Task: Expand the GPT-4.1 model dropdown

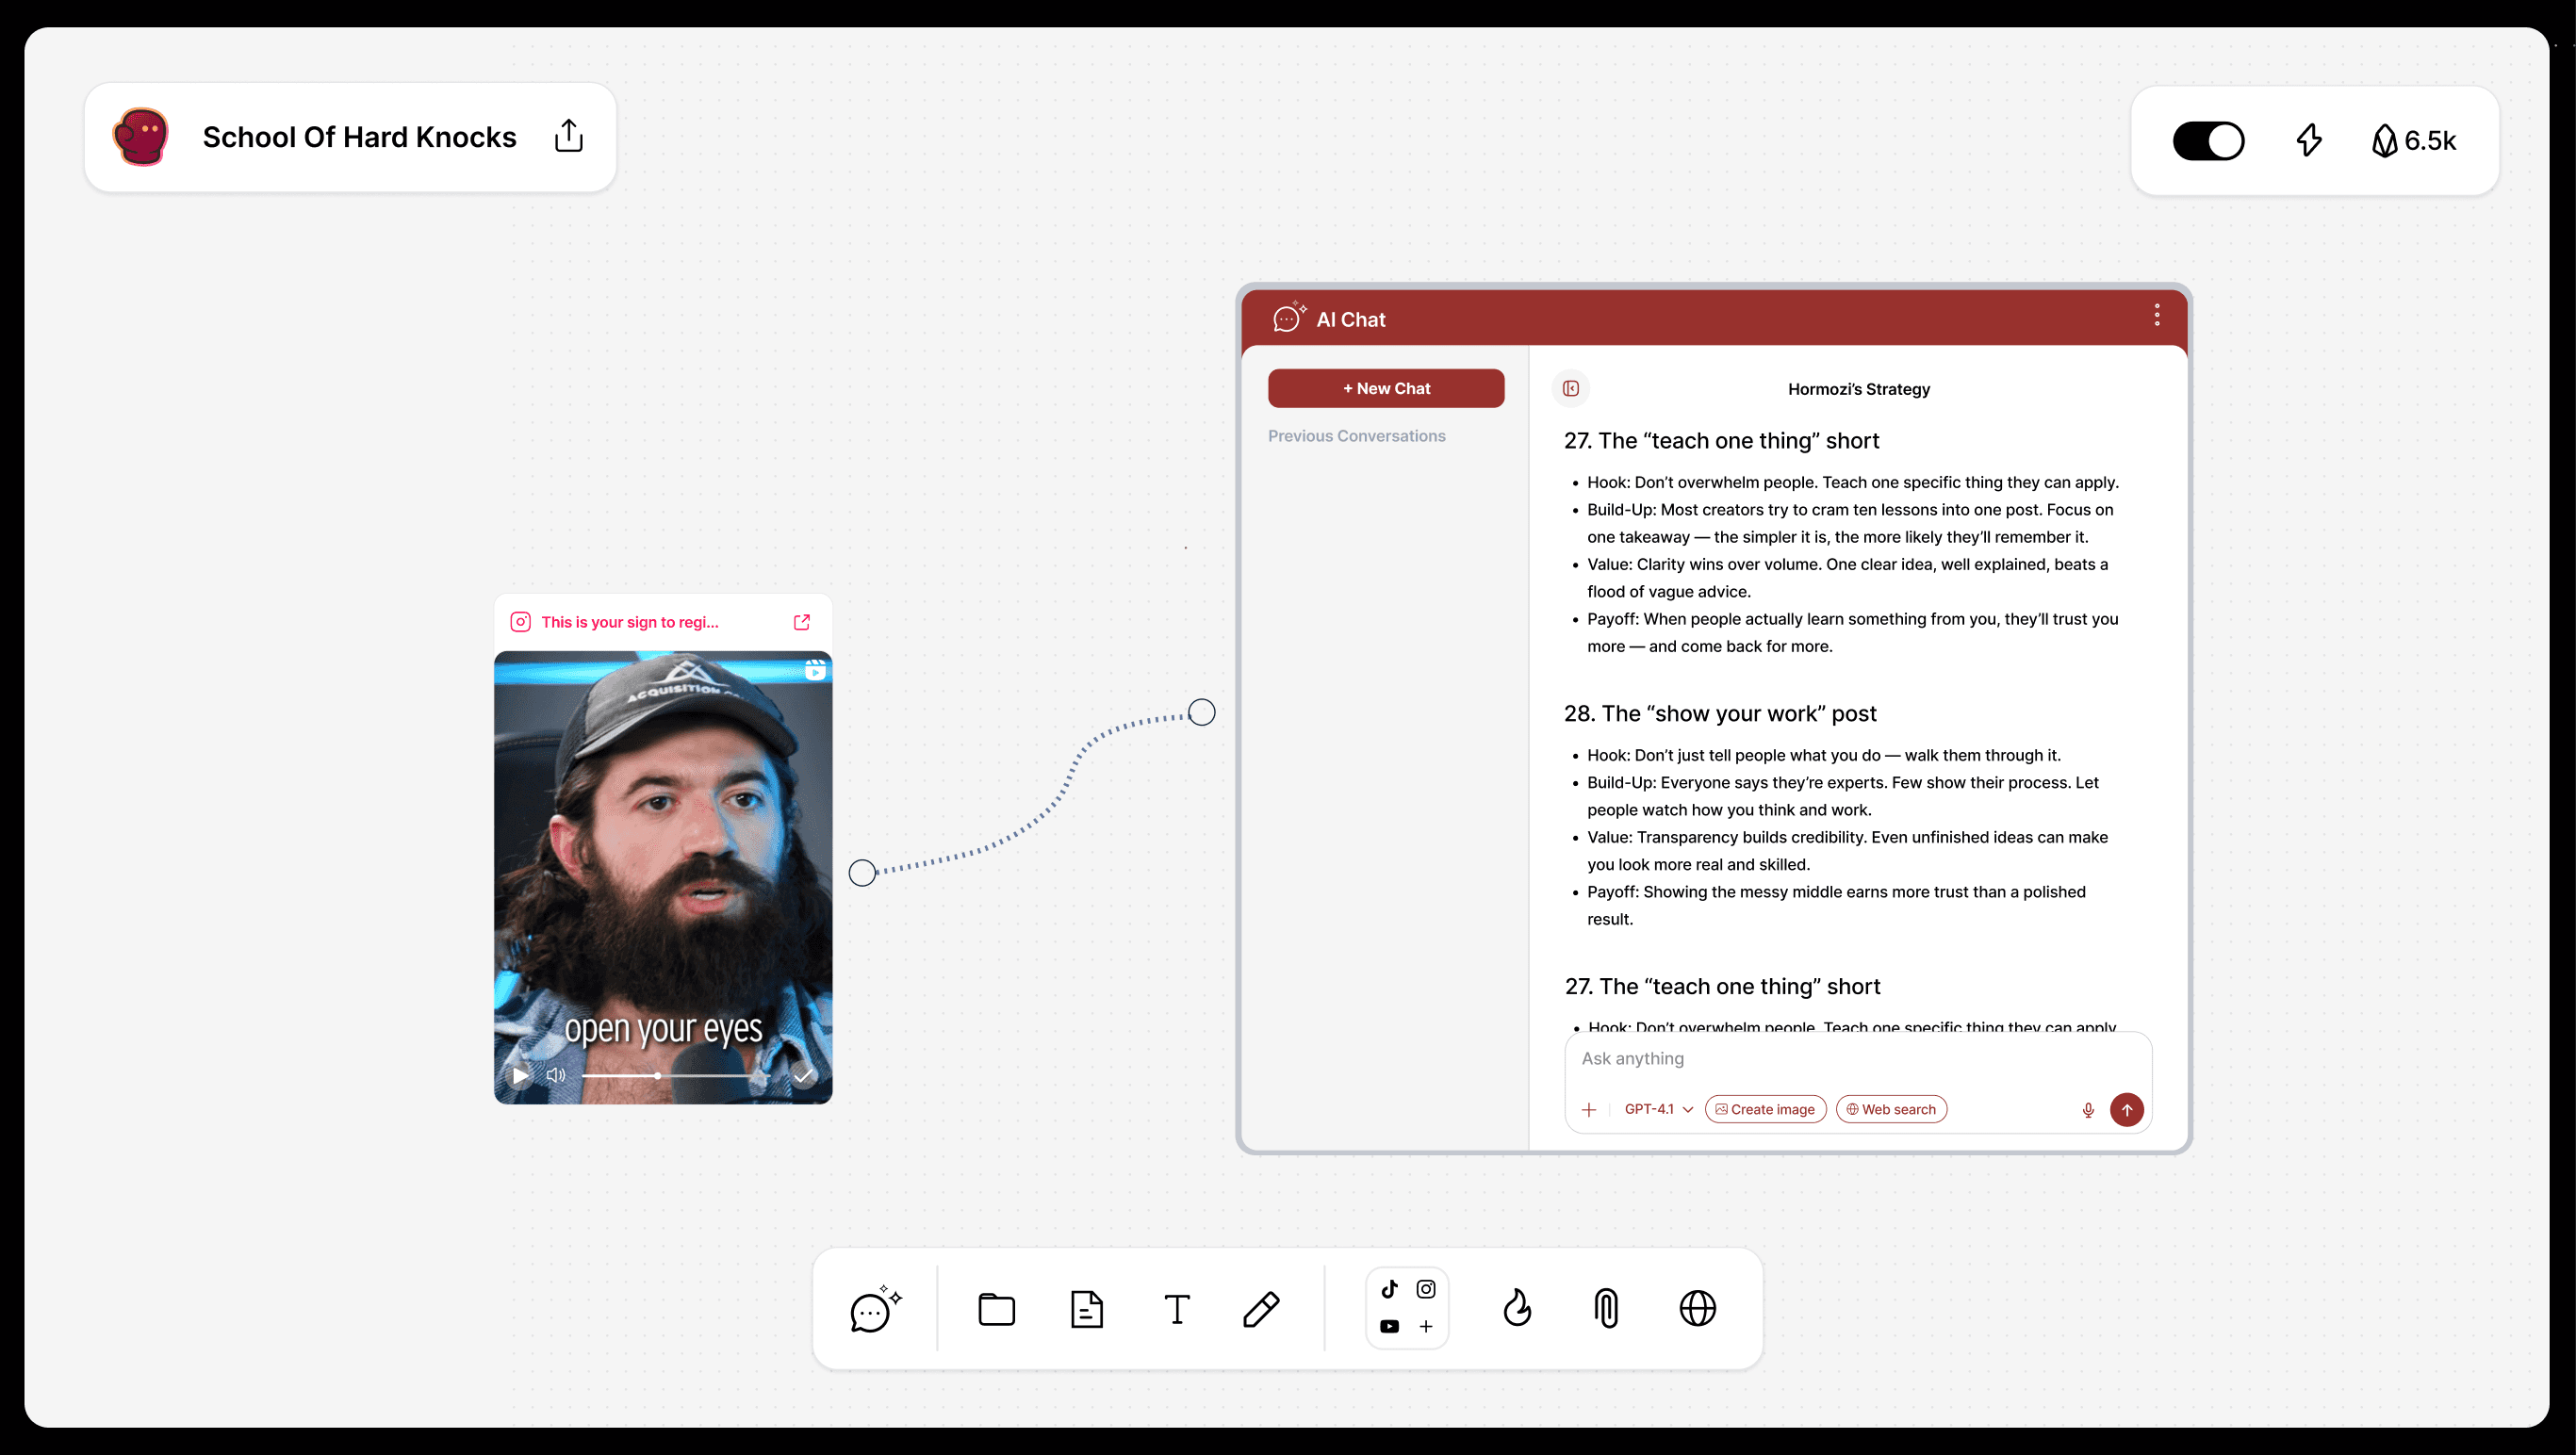Action: (x=1658, y=1109)
